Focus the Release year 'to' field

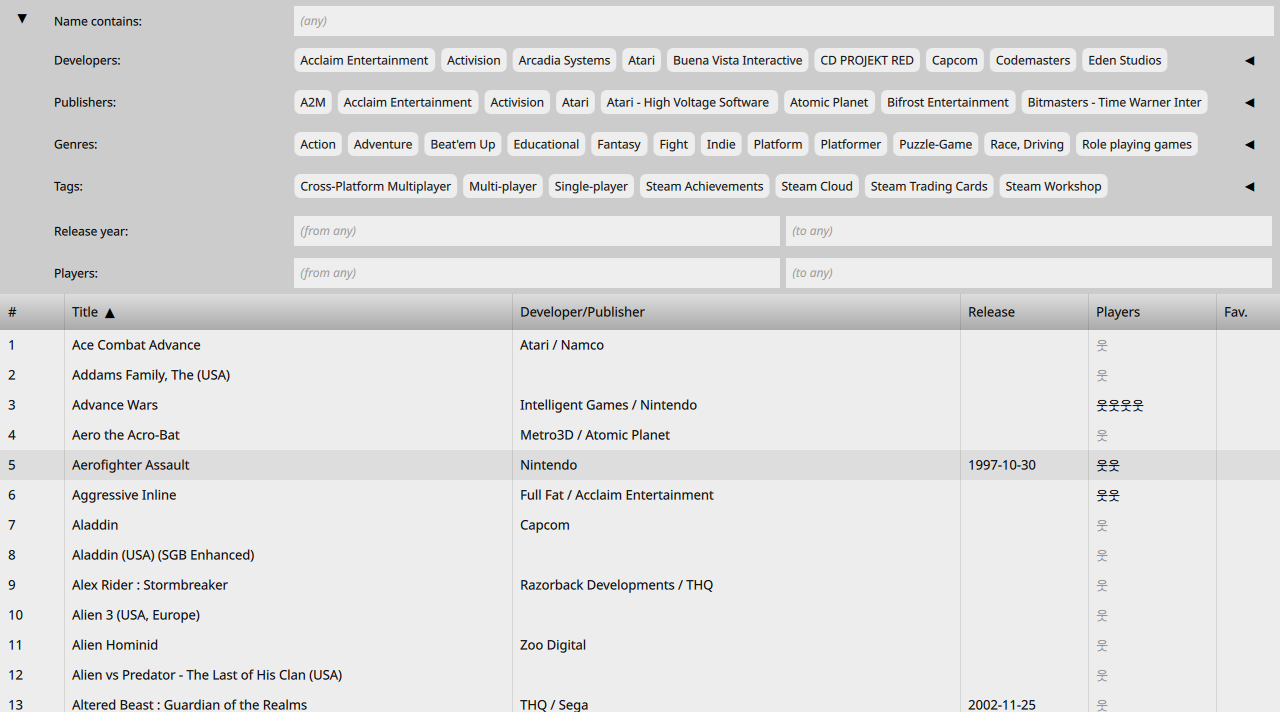1029,231
